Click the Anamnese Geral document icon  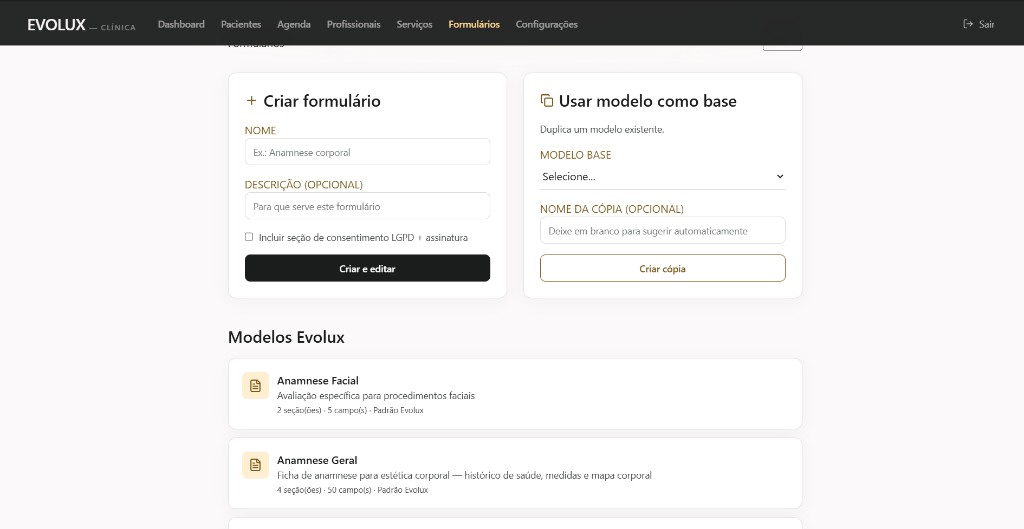click(255, 465)
